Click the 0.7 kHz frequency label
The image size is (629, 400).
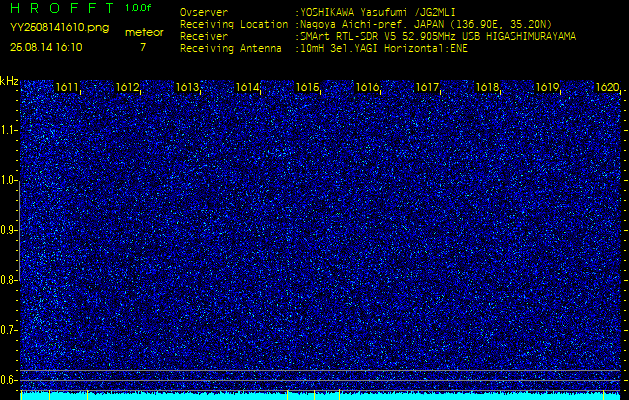[x=9, y=330]
